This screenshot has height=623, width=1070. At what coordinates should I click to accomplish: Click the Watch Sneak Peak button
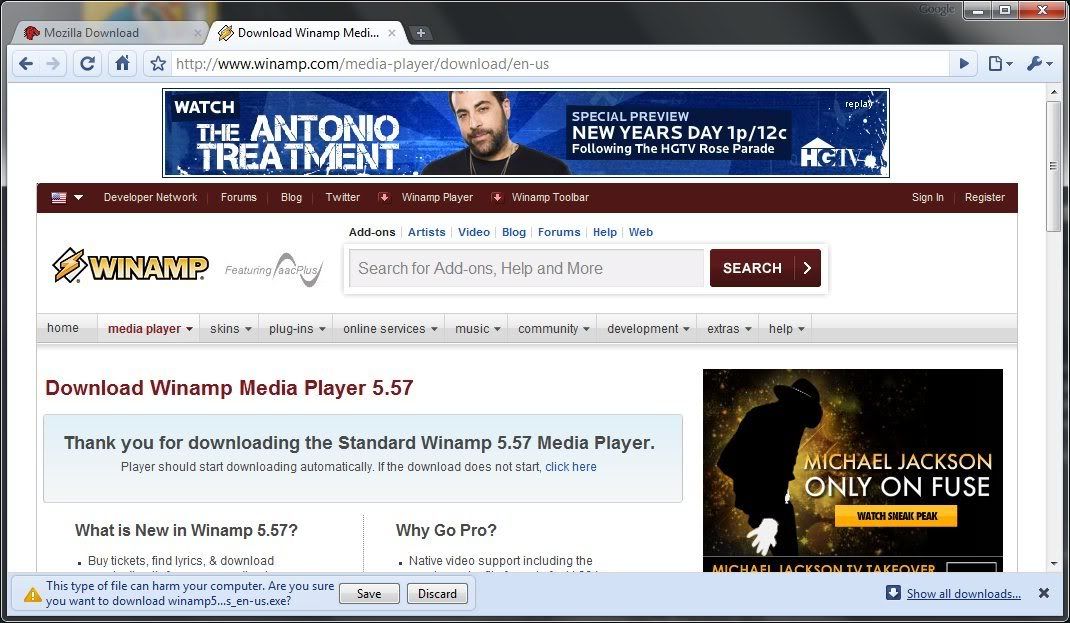point(896,516)
